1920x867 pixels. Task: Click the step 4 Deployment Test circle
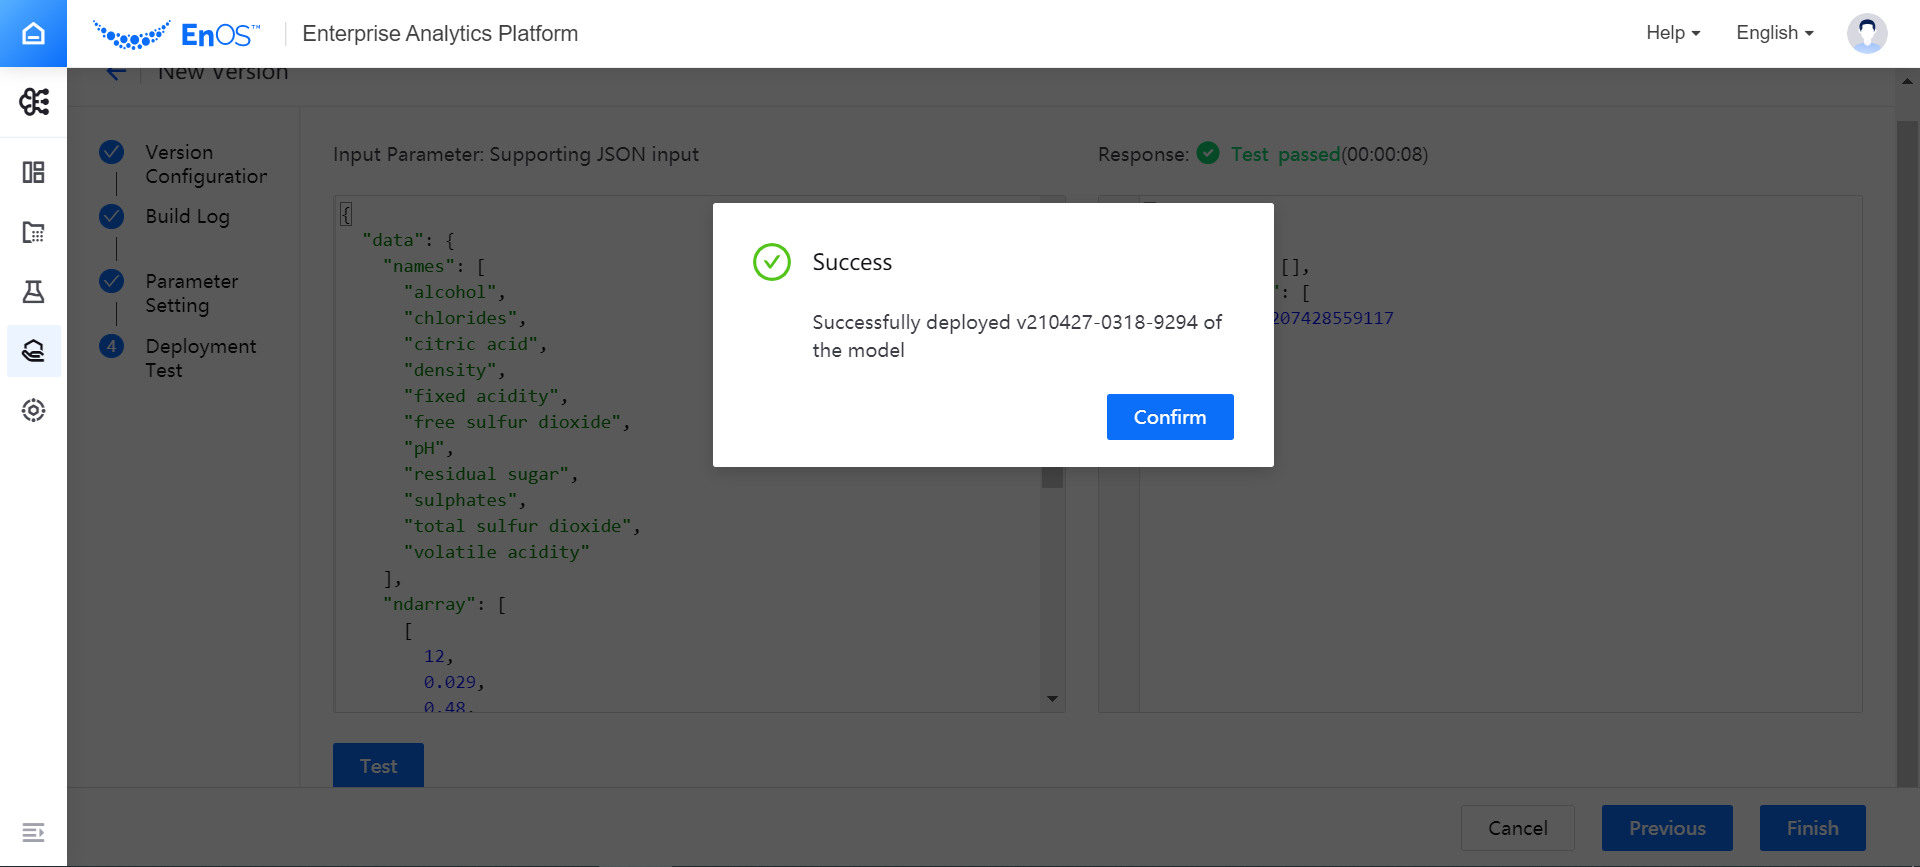coord(112,346)
